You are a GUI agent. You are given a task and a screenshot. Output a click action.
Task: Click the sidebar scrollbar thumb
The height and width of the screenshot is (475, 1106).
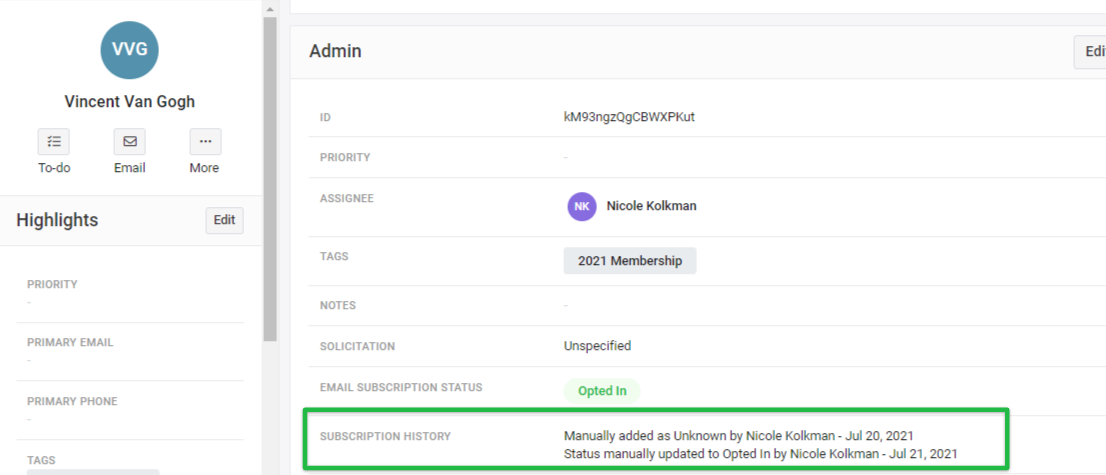click(x=270, y=180)
